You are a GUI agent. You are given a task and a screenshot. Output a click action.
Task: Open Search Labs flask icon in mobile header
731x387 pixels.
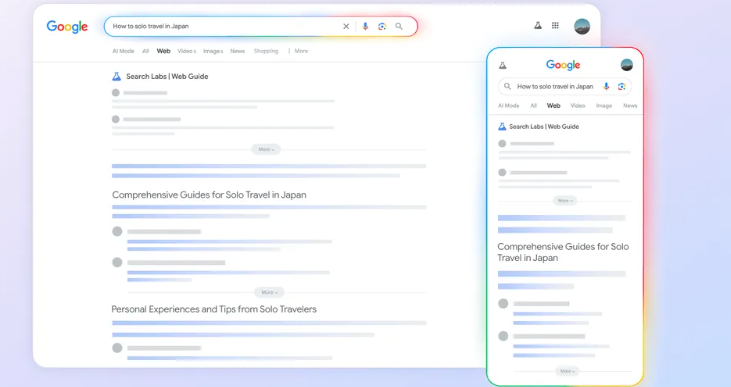pyautogui.click(x=503, y=65)
